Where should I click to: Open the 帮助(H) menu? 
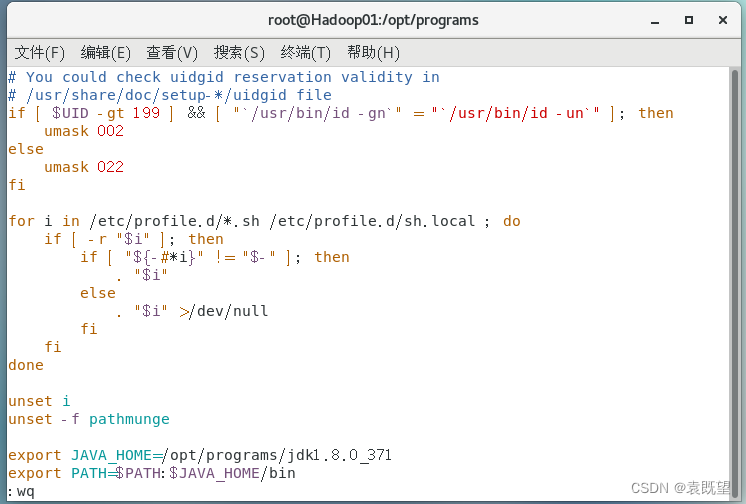(x=373, y=52)
